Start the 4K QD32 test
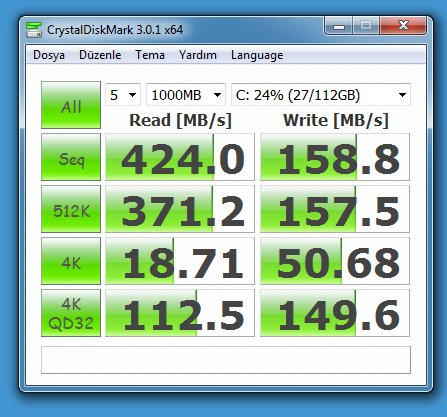Screen dimensions: 447x417 (x=71, y=313)
